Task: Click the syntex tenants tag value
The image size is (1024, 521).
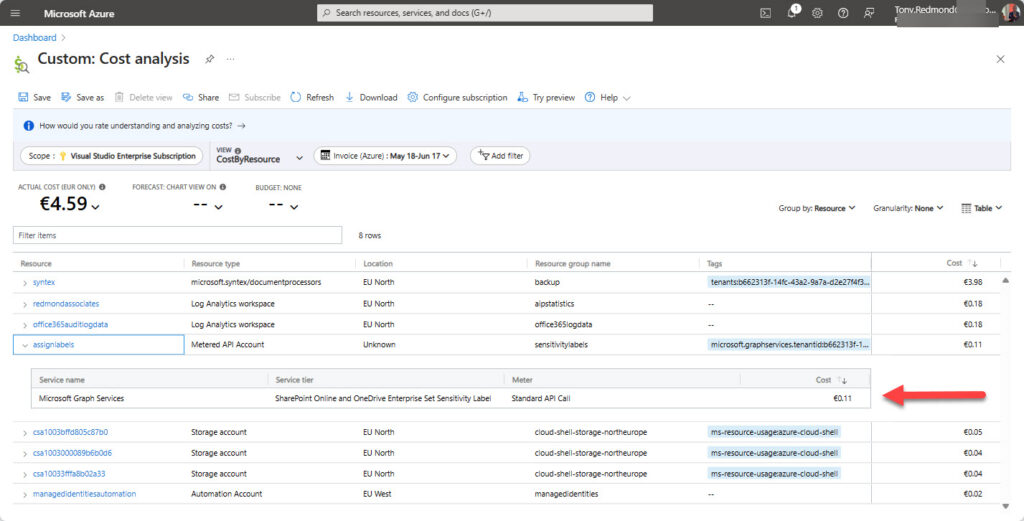Action: 789,282
